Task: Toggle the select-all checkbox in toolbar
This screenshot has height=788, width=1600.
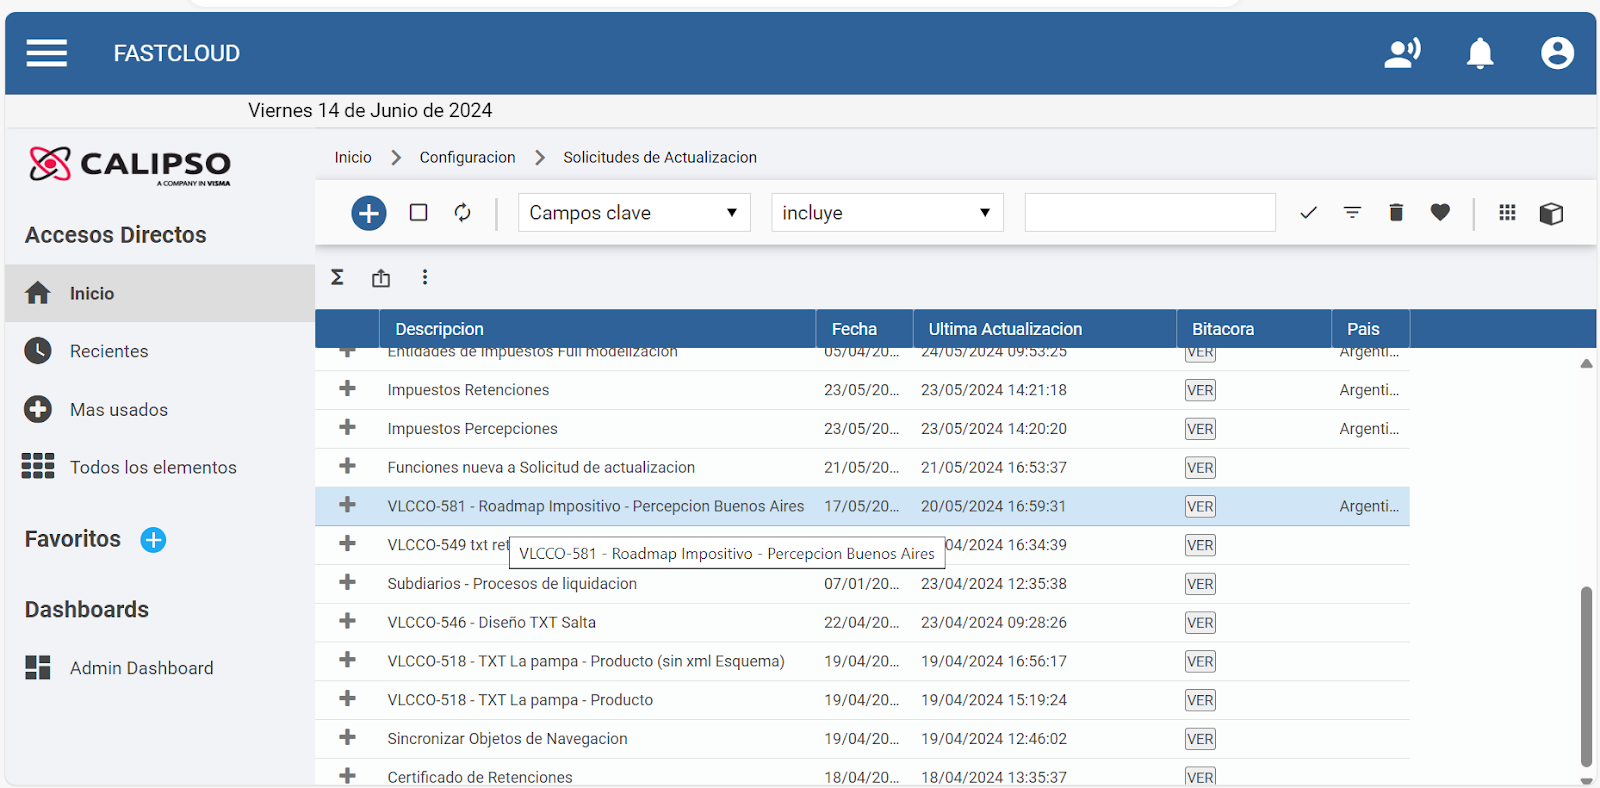Action: coord(419,213)
